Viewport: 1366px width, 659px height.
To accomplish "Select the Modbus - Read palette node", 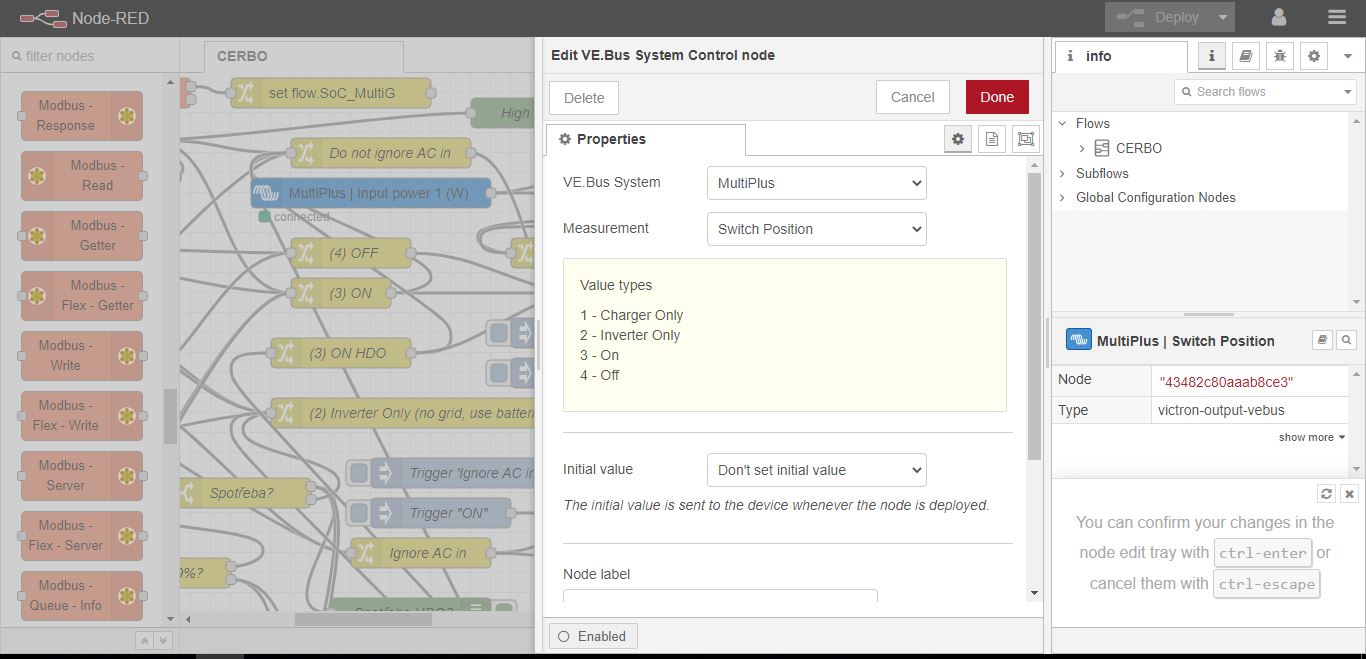I will [82, 176].
